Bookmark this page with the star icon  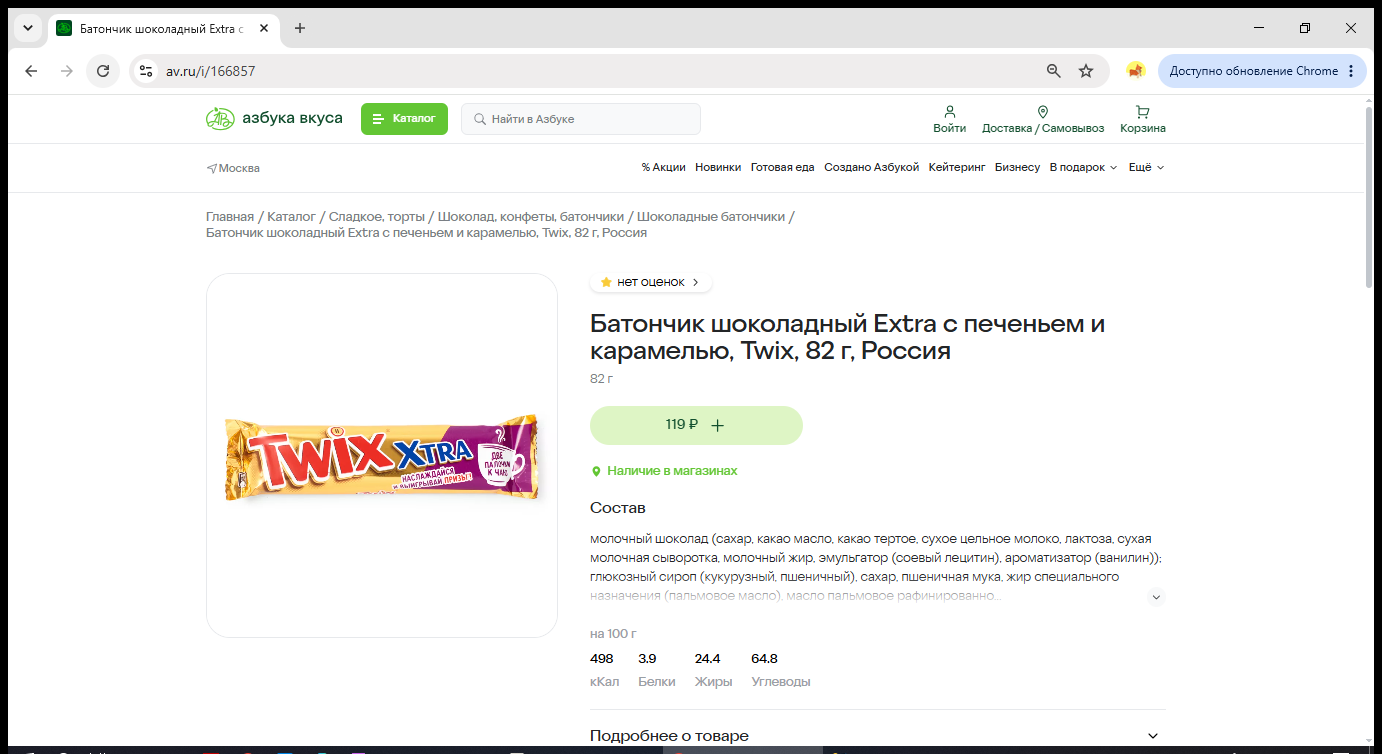pos(1086,71)
